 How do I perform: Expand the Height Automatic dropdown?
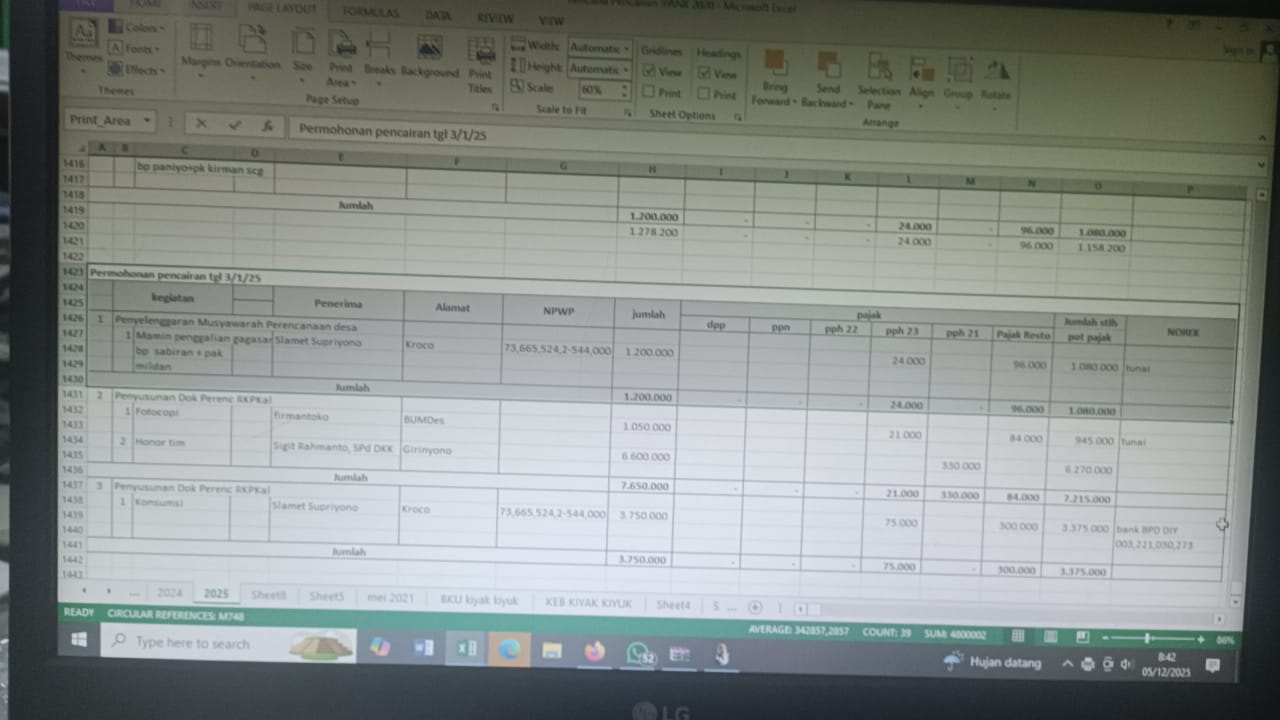point(626,69)
